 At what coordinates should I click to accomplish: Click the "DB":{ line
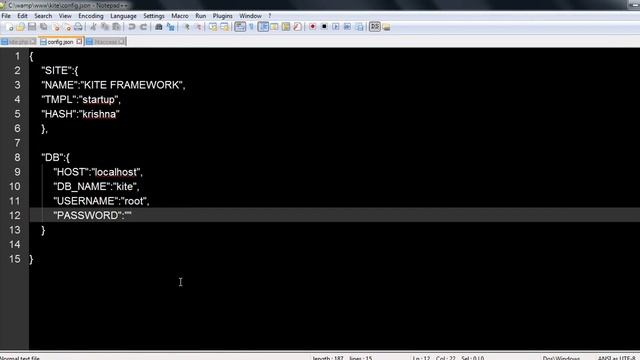pyautogui.click(x=56, y=157)
